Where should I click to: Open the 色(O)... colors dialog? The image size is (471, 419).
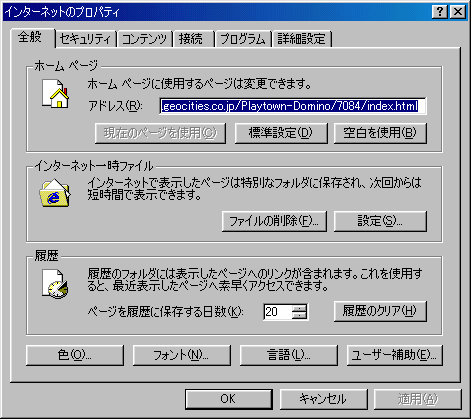[x=75, y=355]
